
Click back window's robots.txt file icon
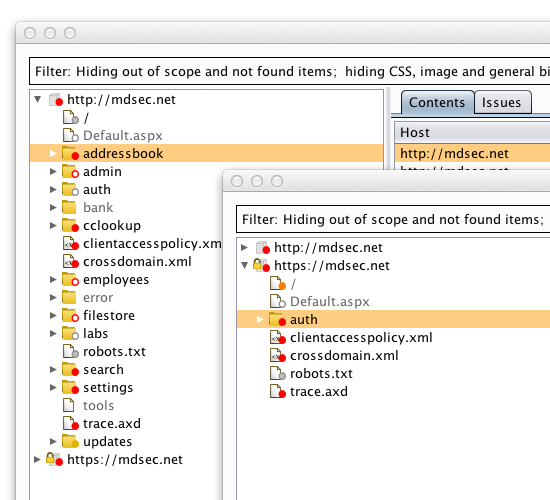[x=70, y=351]
